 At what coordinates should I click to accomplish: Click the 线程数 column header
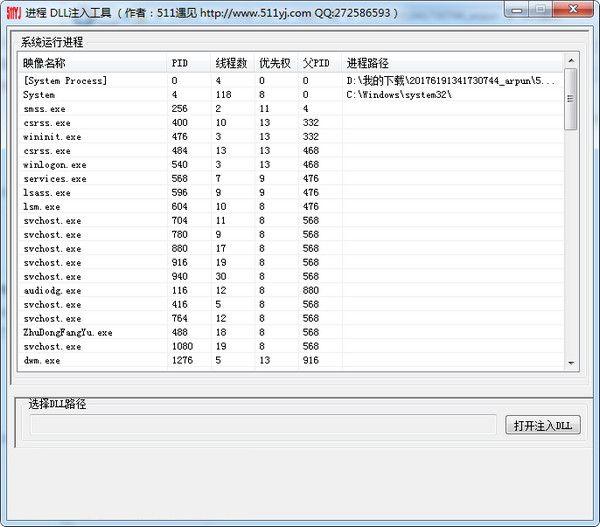[231, 63]
